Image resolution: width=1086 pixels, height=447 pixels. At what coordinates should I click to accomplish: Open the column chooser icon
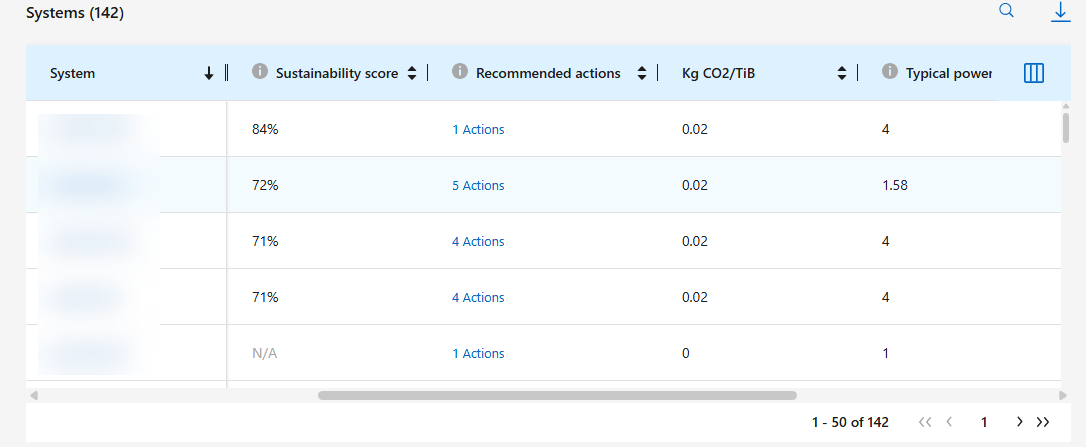coord(1034,73)
